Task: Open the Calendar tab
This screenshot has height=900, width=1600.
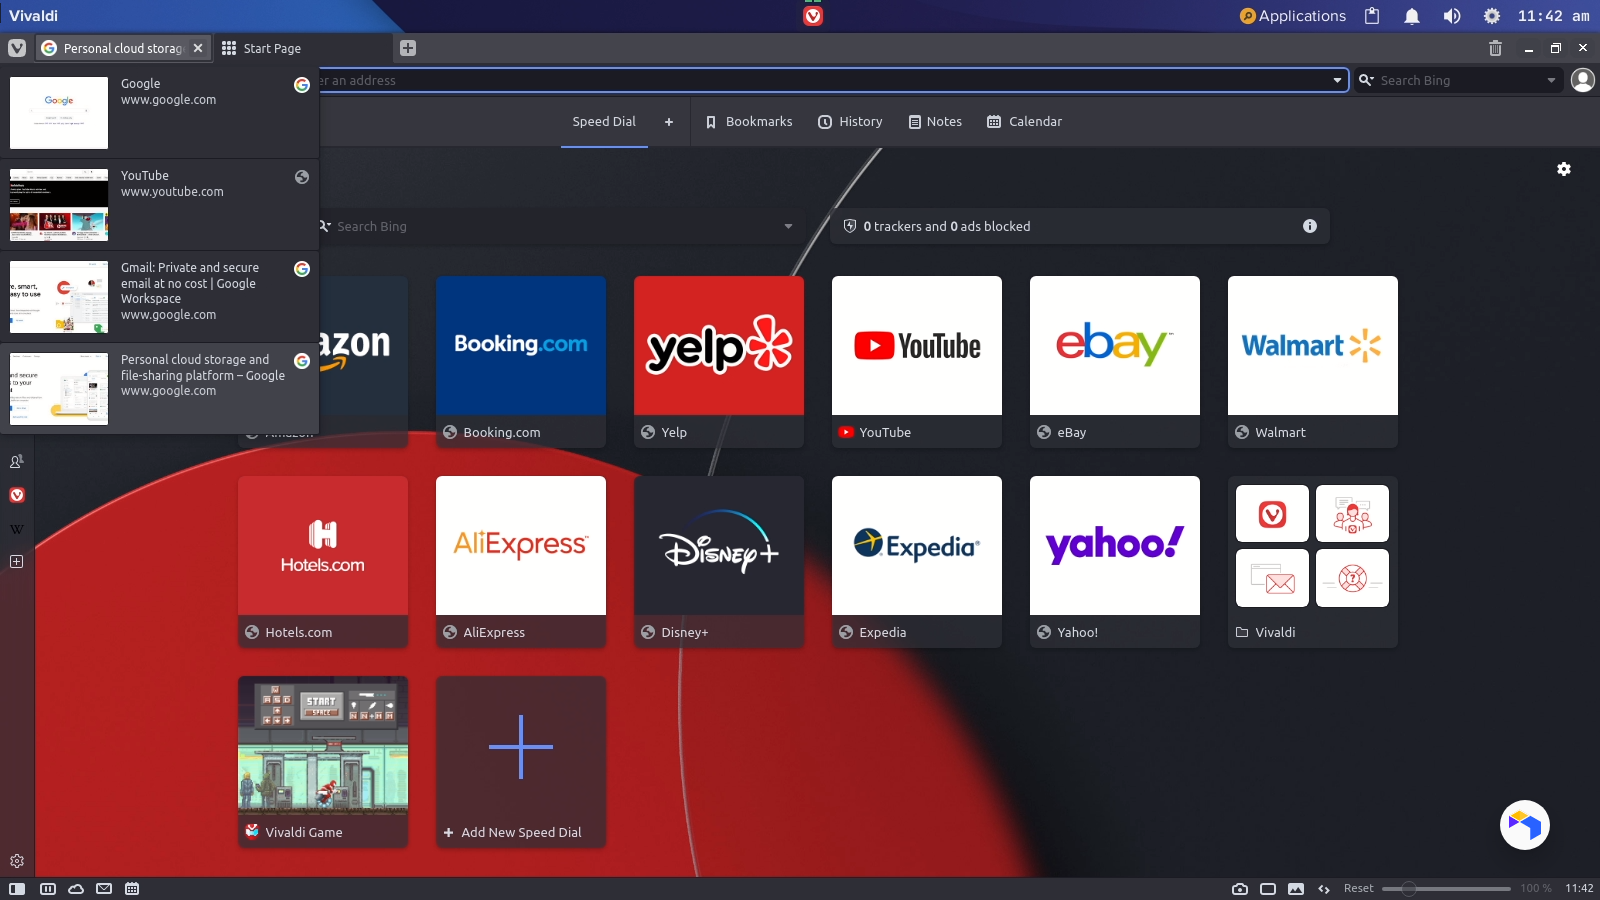Action: (x=1024, y=122)
